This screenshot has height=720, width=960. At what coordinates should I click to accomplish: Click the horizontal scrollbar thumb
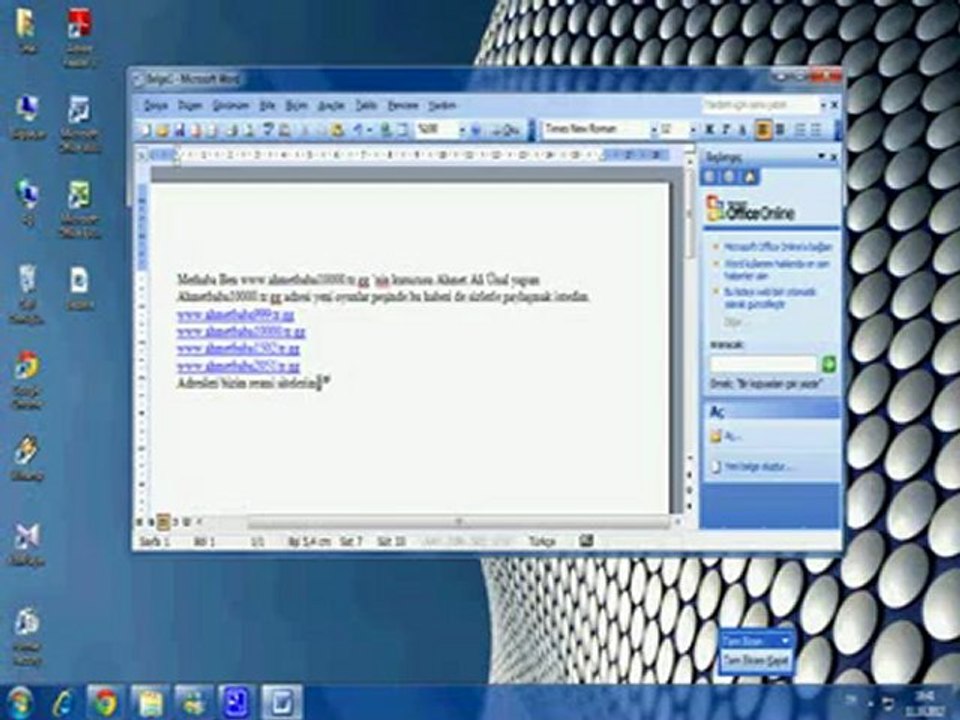(x=458, y=522)
